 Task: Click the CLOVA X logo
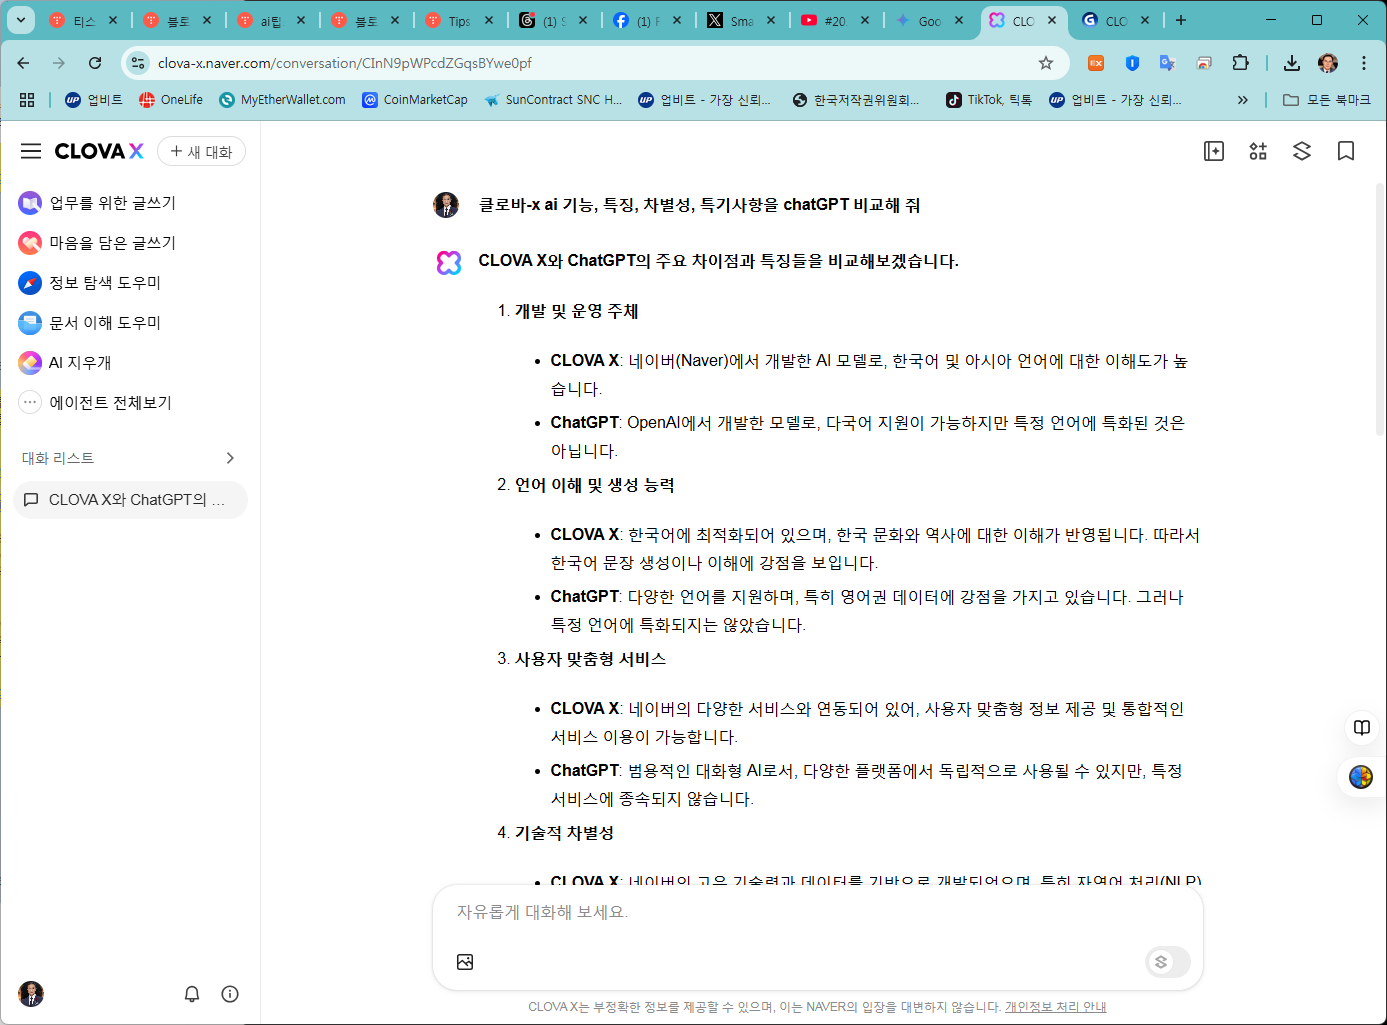coord(99,151)
